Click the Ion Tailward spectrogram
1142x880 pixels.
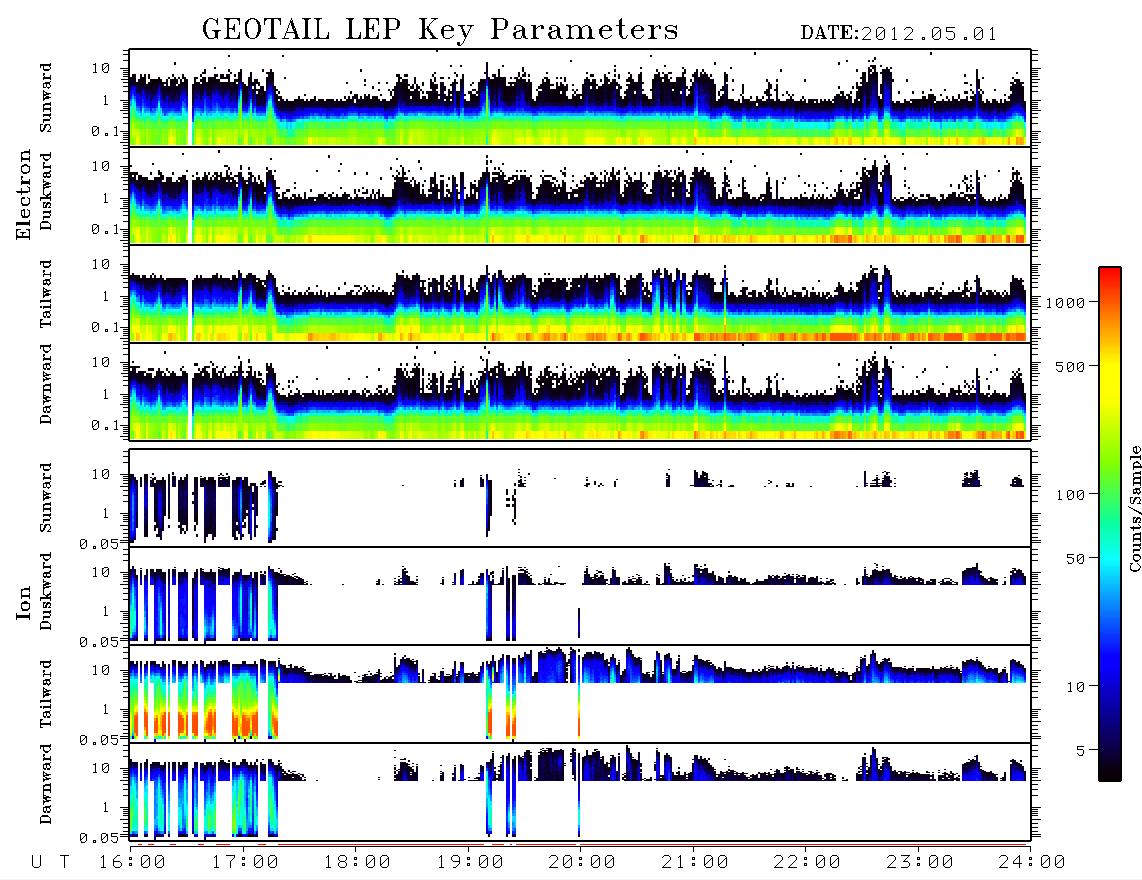point(580,694)
